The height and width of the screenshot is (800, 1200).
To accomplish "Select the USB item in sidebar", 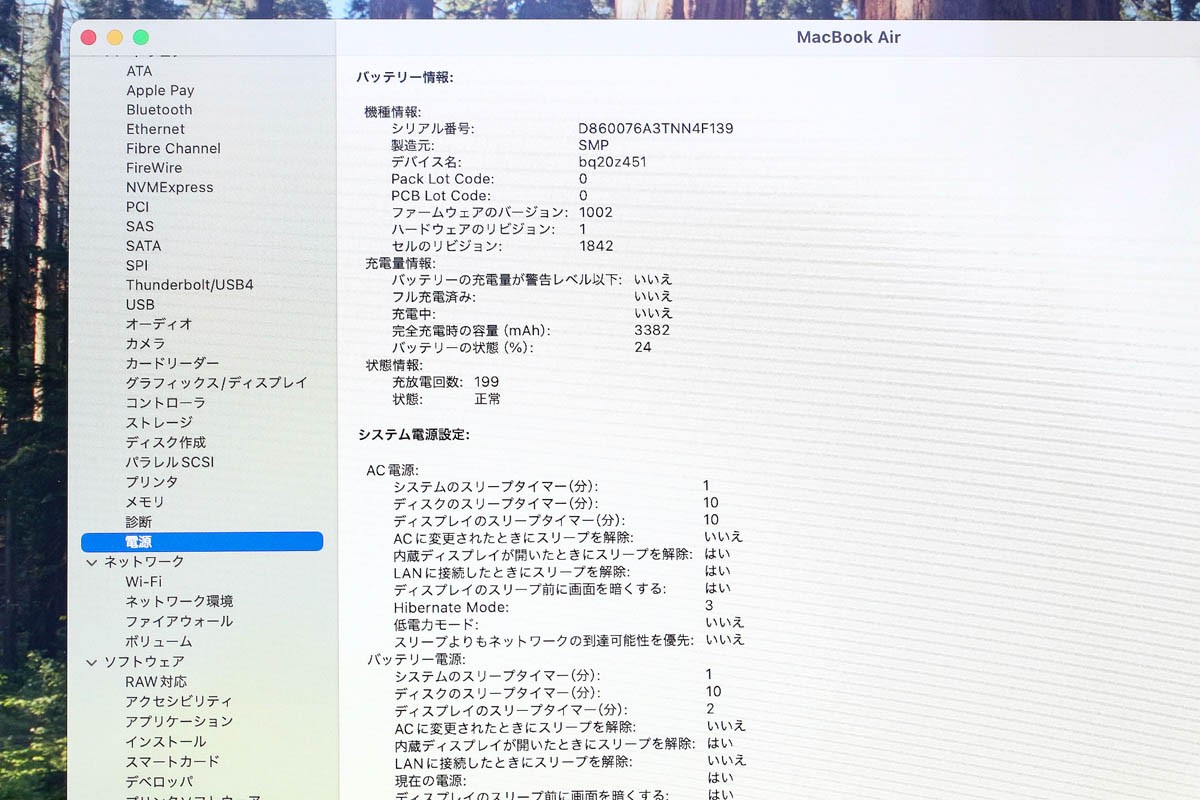I will (x=140, y=304).
